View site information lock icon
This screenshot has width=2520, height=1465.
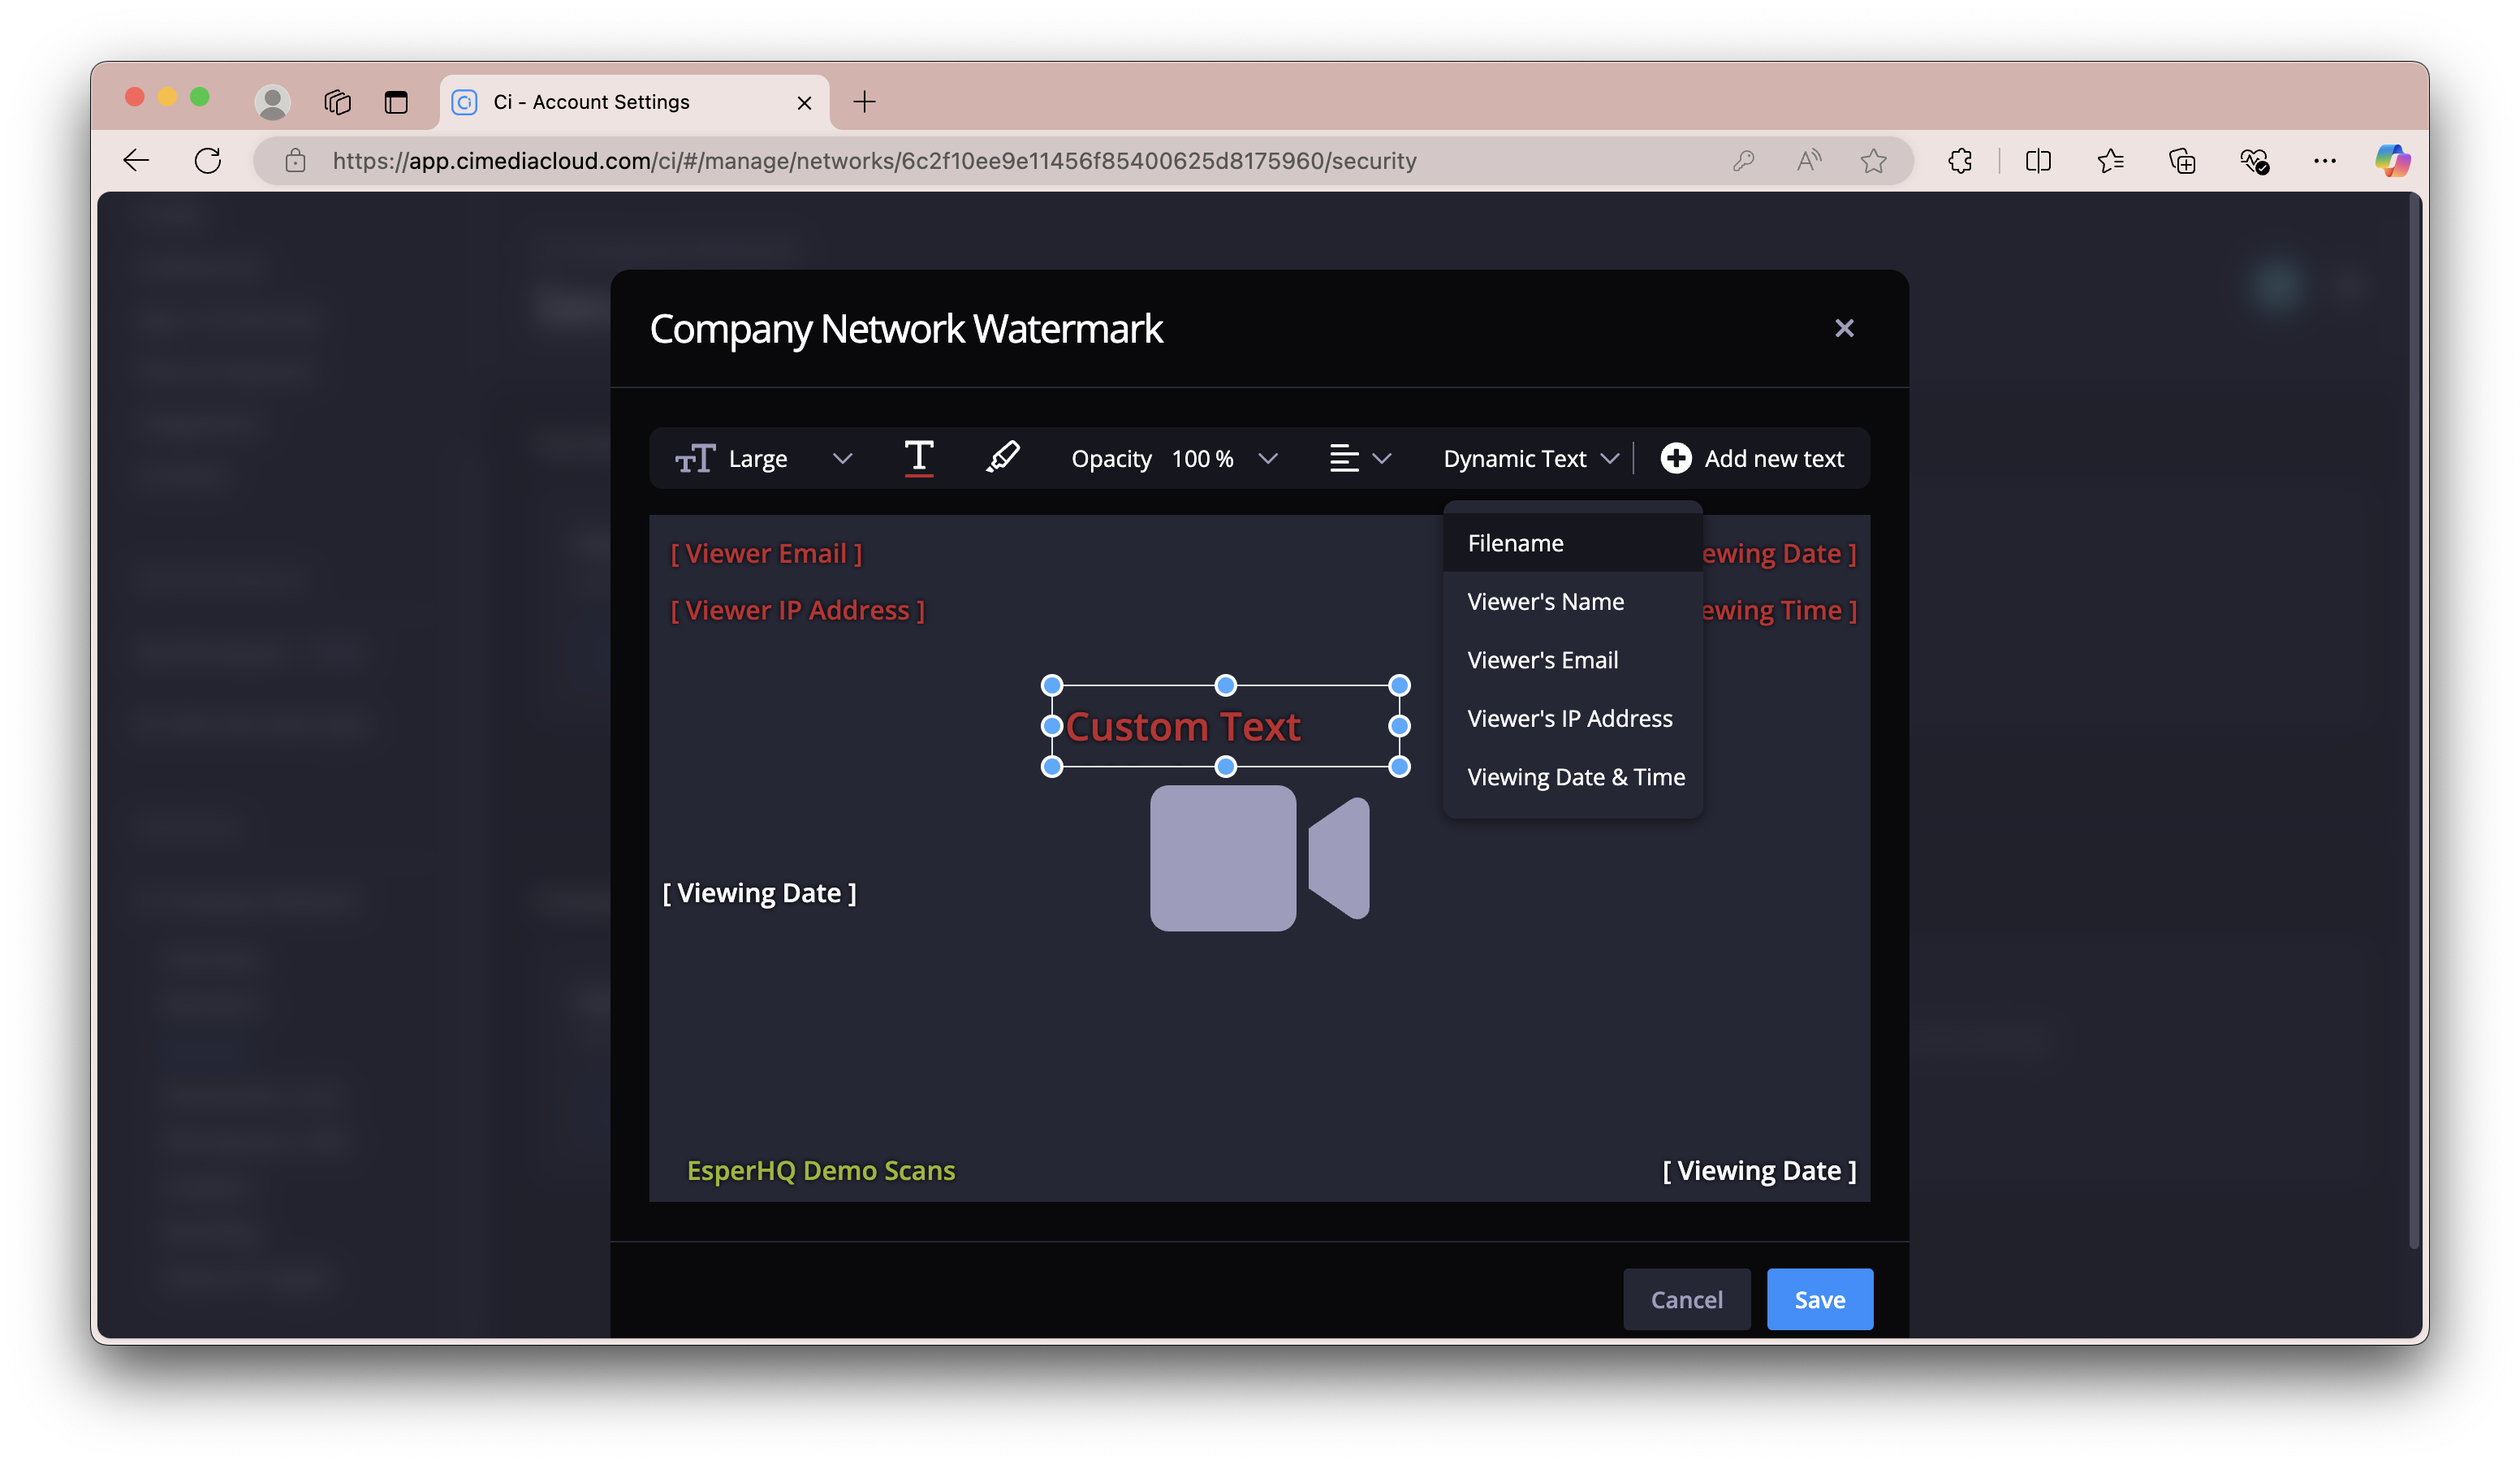point(295,160)
